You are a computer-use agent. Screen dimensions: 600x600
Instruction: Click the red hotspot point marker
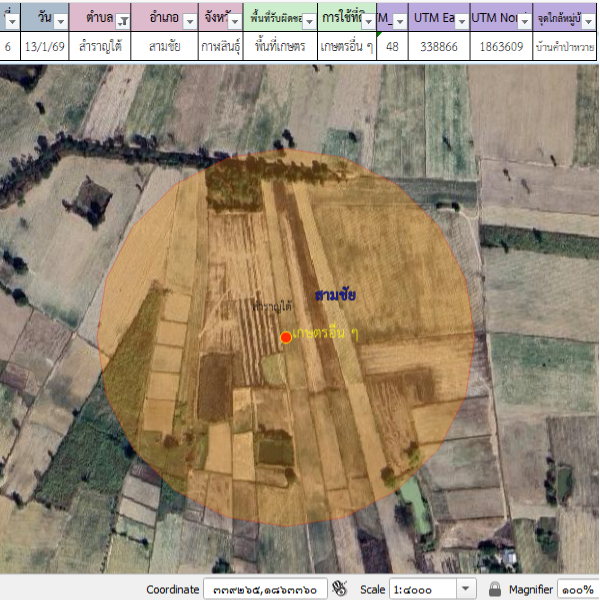click(x=286, y=338)
